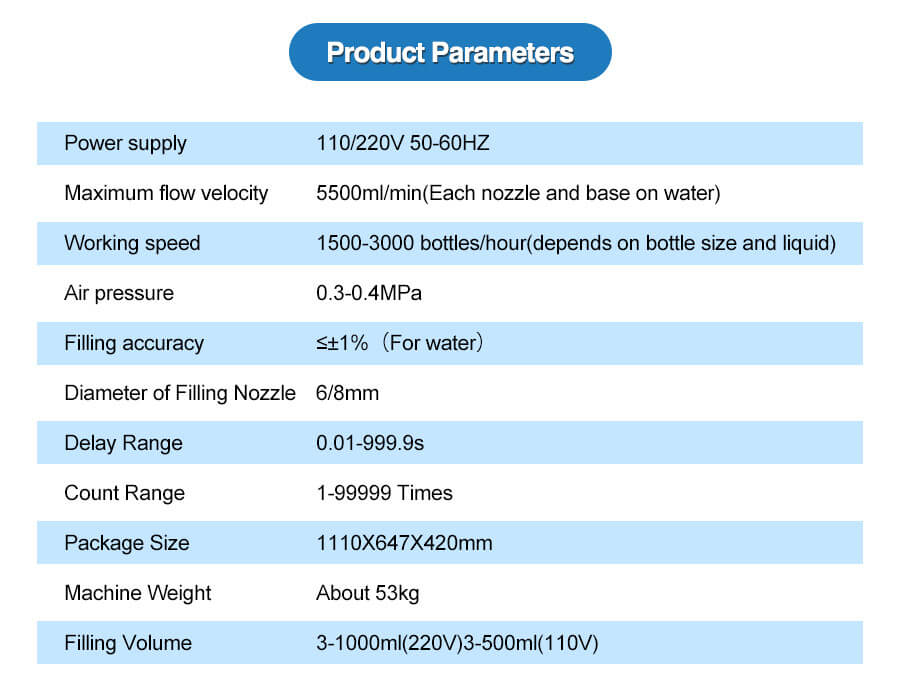Click the 6/8mm nozzle diameter value
The width and height of the screenshot is (900, 687).
(348, 393)
